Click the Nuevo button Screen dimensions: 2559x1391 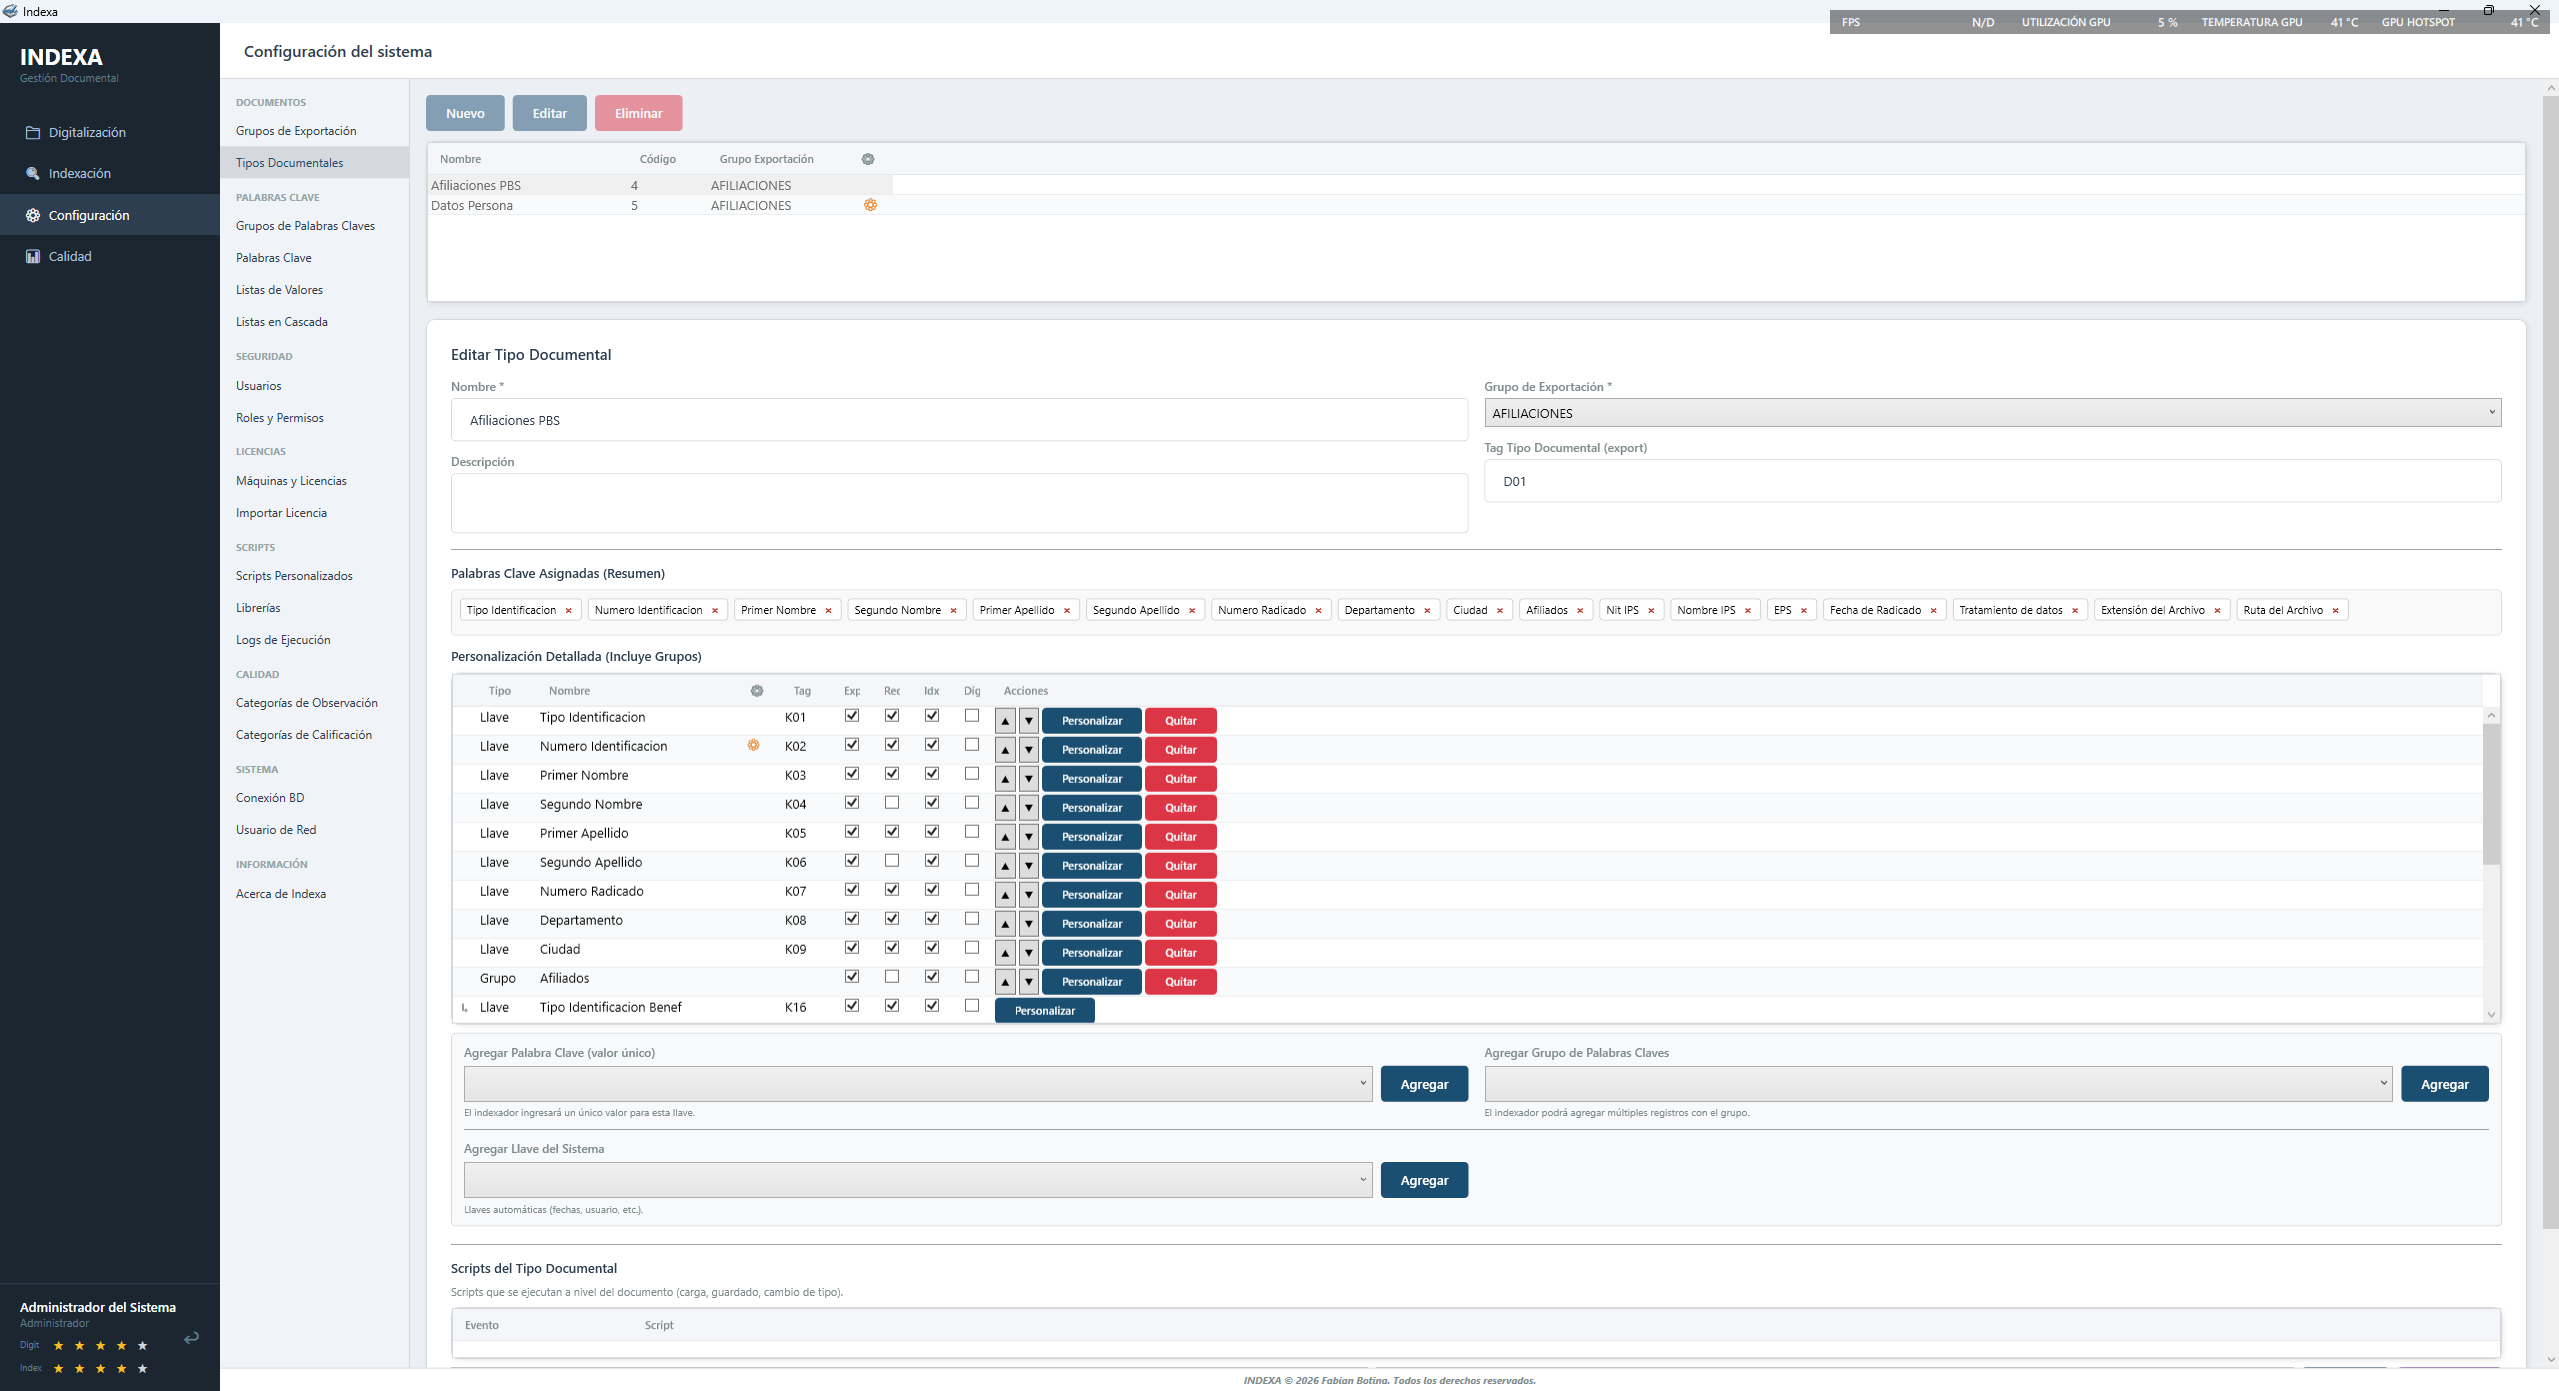click(x=465, y=113)
